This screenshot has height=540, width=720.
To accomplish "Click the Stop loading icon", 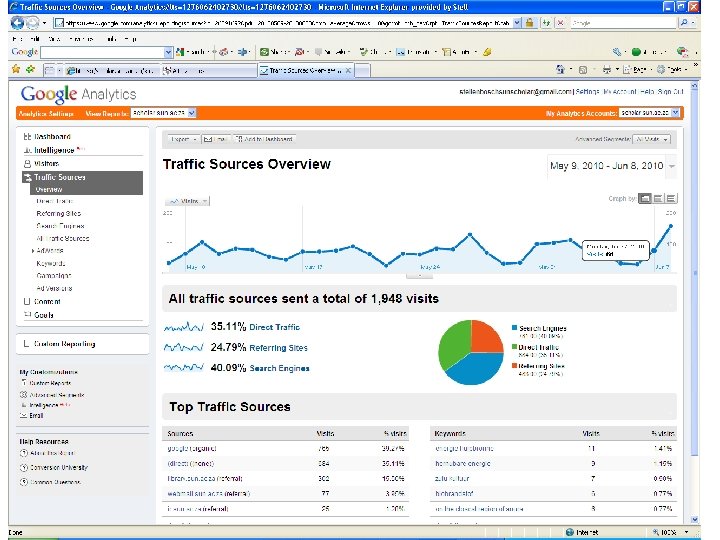I will point(561,22).
